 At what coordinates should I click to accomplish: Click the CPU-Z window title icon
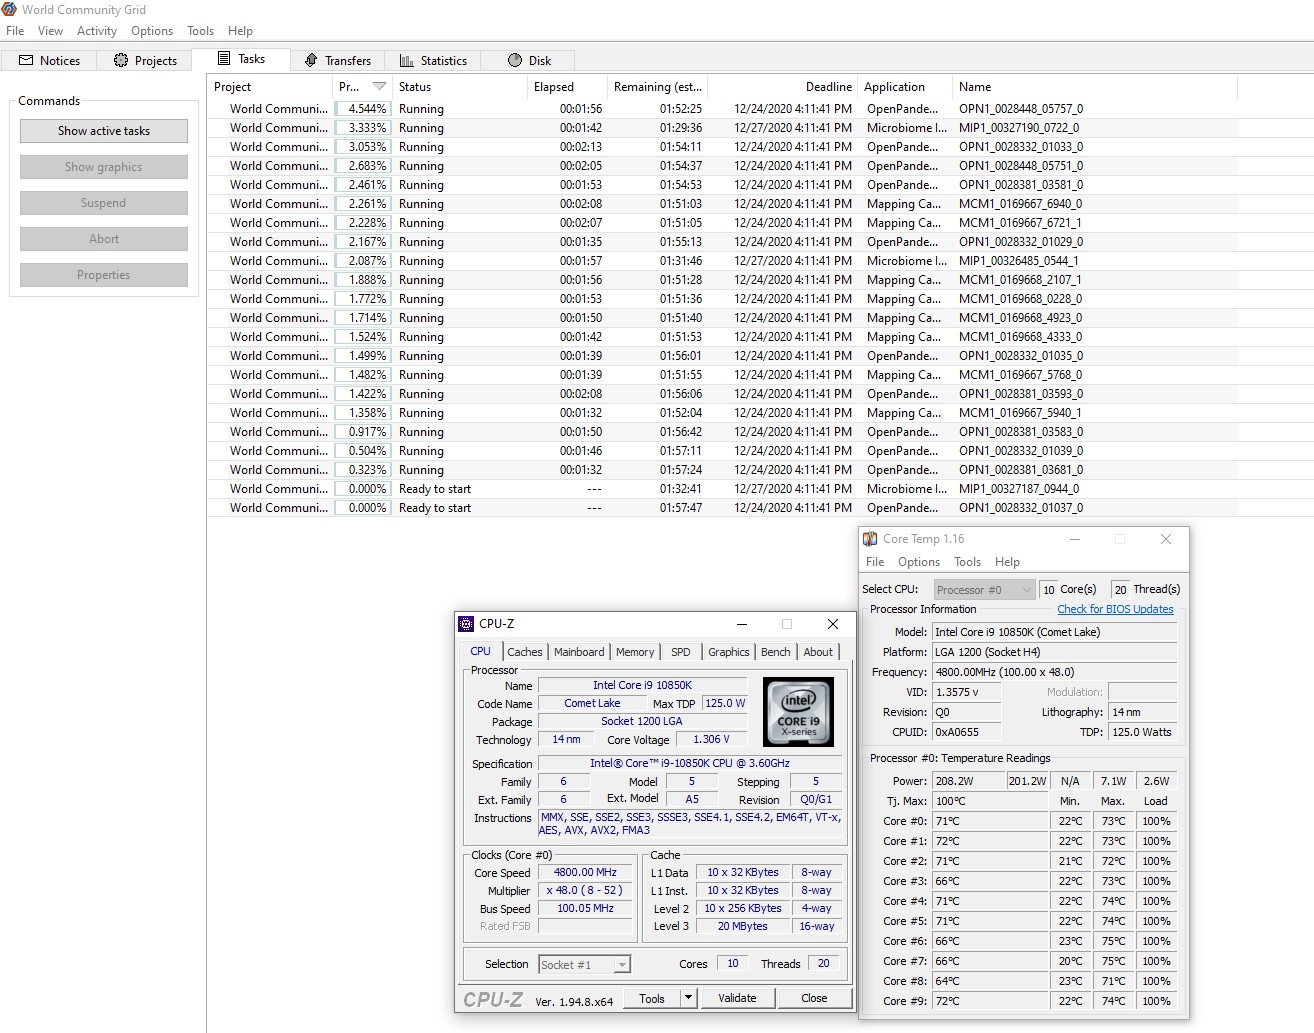coord(466,623)
